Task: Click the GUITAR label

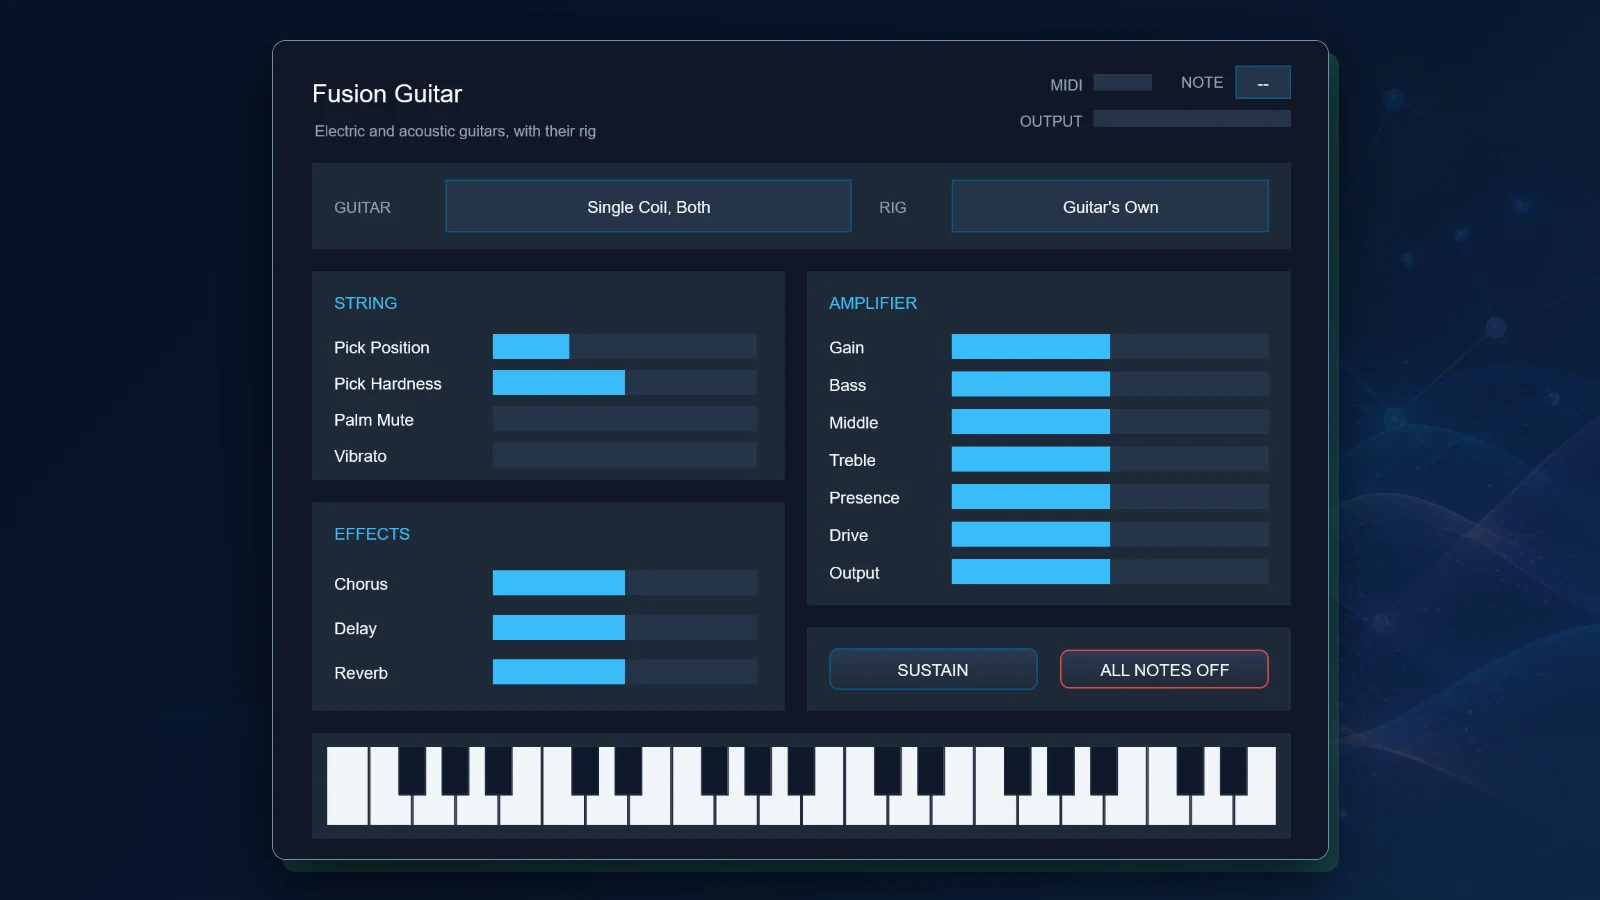Action: (x=362, y=207)
